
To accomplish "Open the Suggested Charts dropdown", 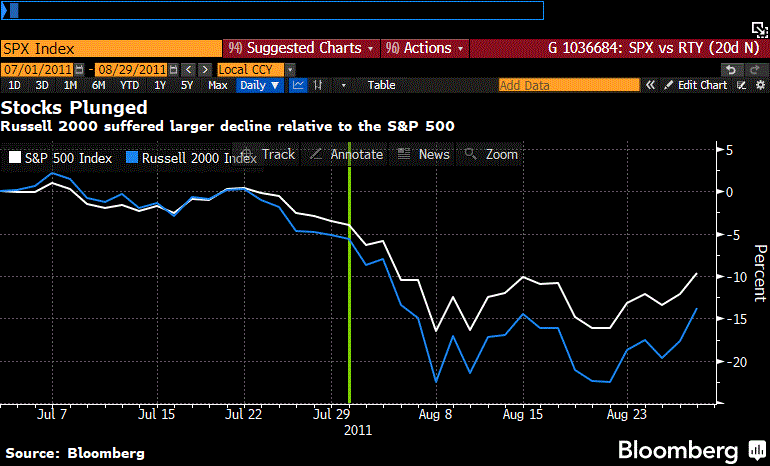I will click(x=302, y=48).
